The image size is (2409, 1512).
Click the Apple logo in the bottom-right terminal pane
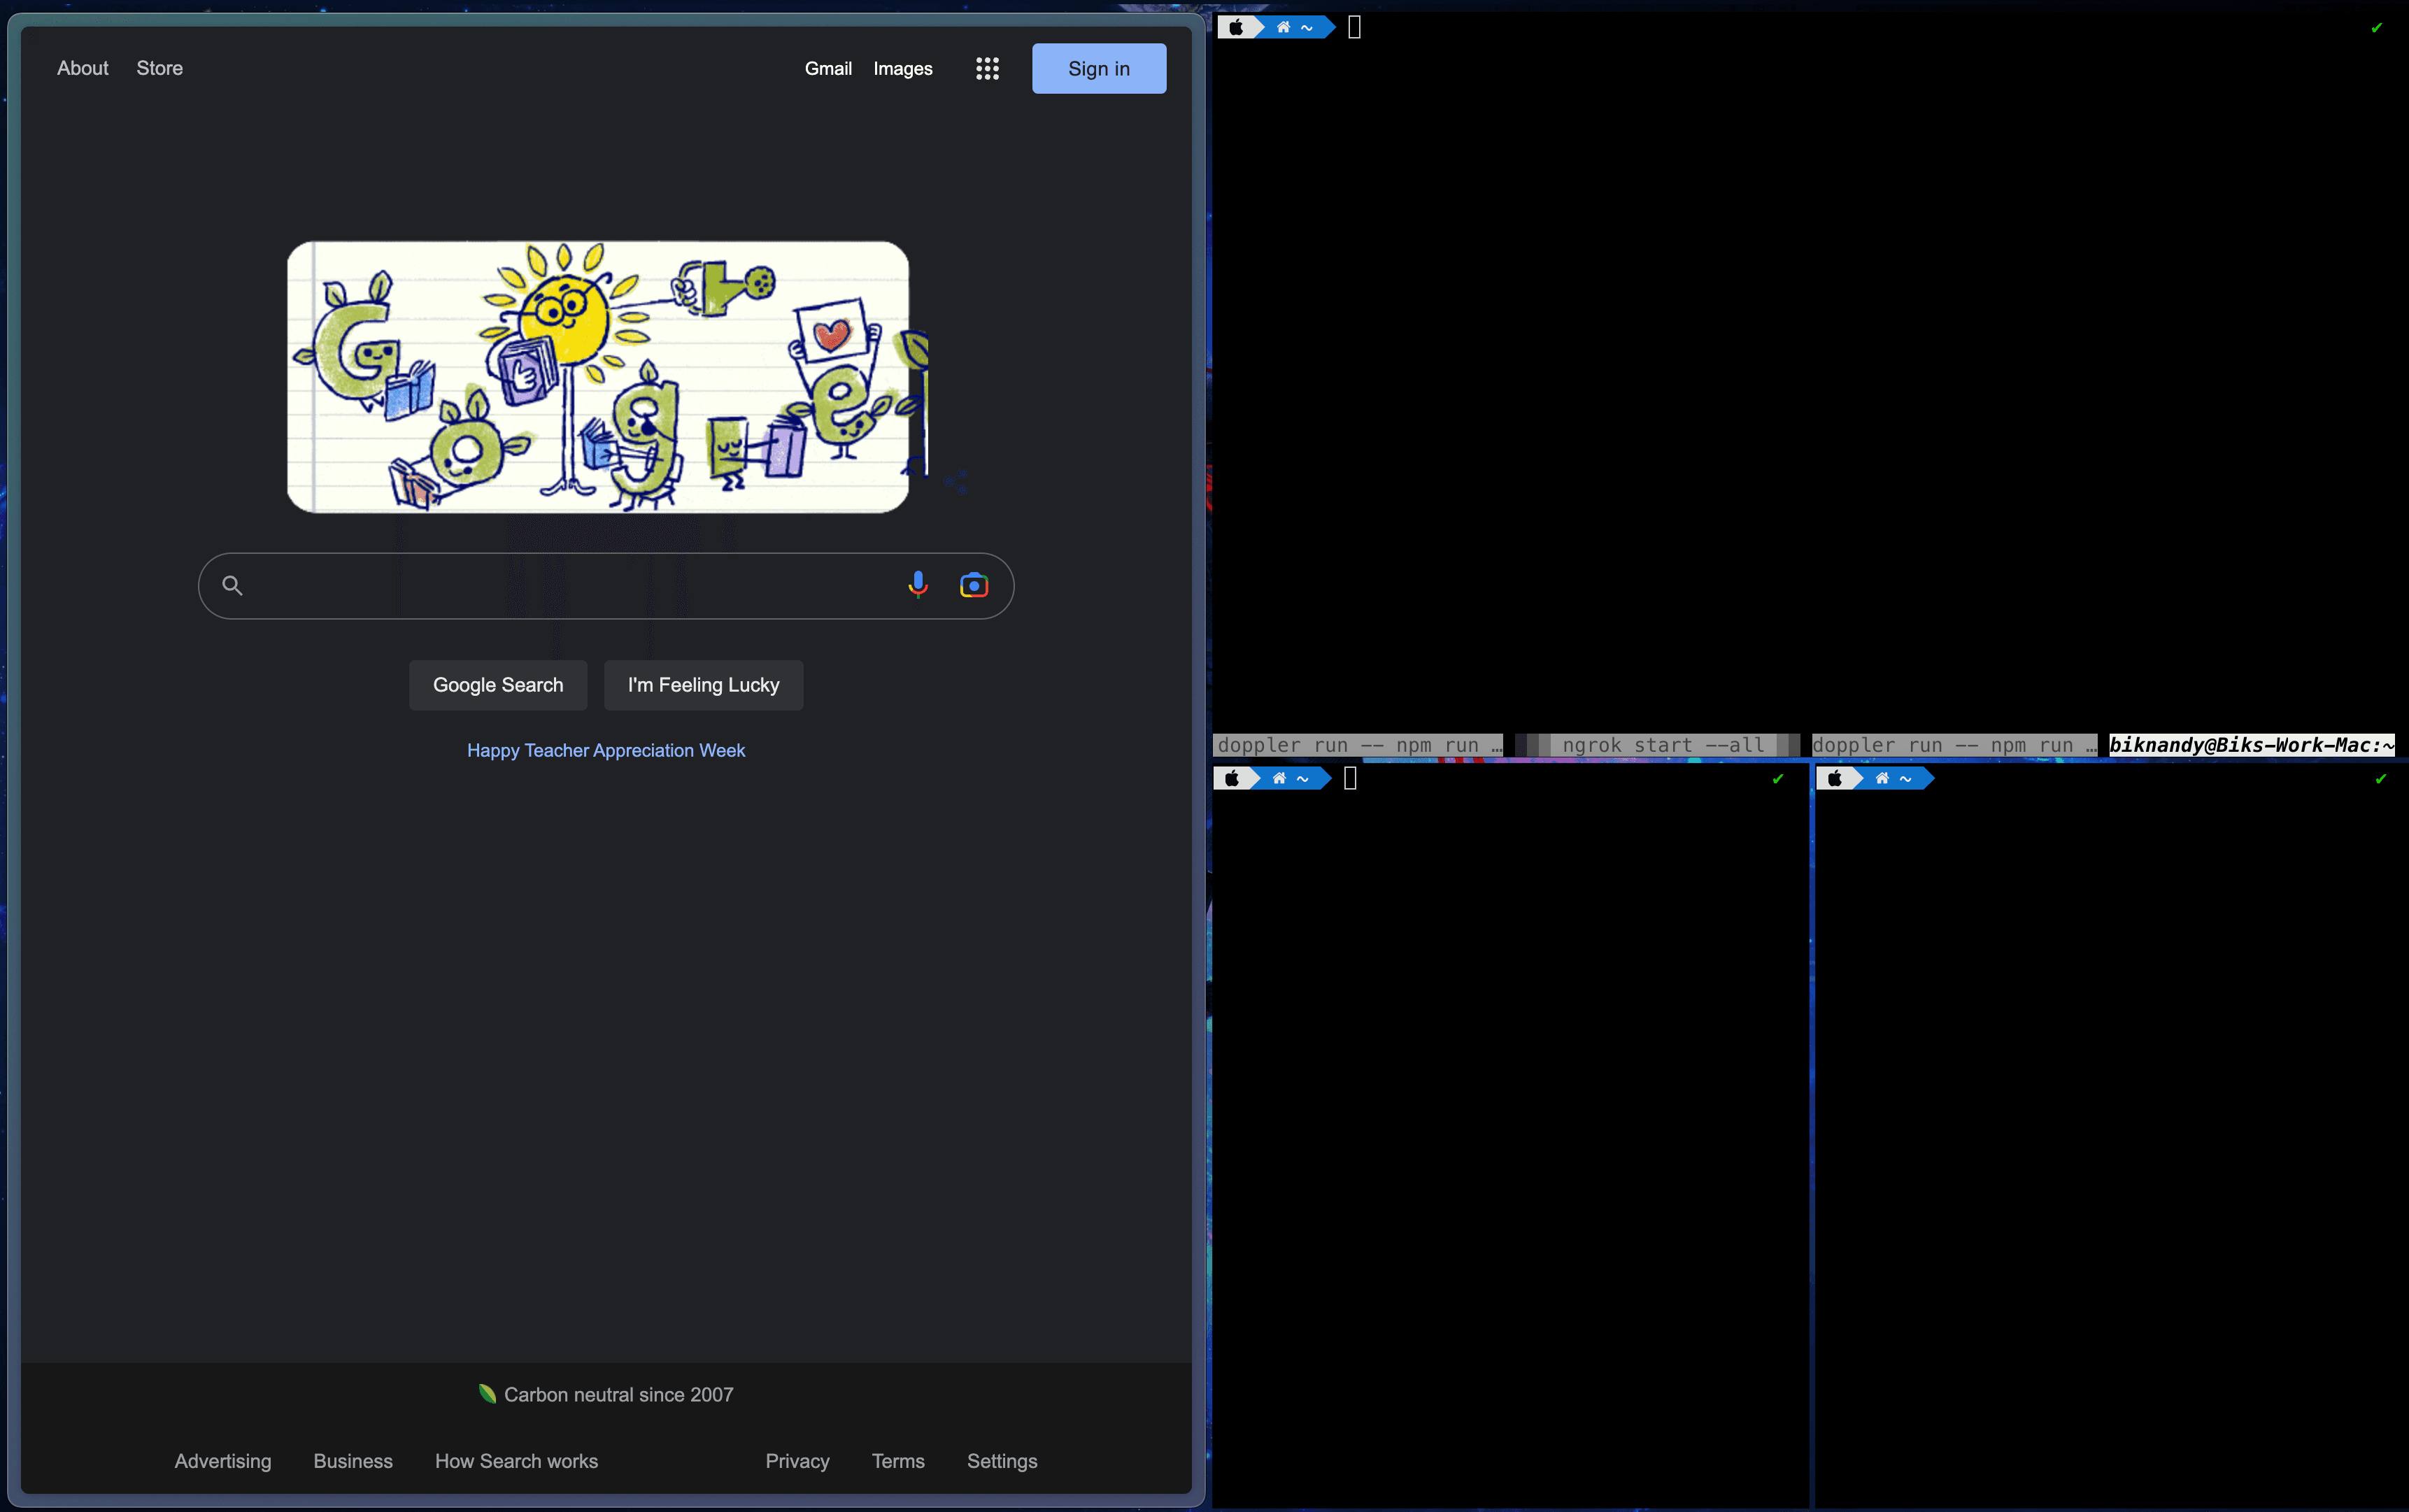coord(1835,778)
